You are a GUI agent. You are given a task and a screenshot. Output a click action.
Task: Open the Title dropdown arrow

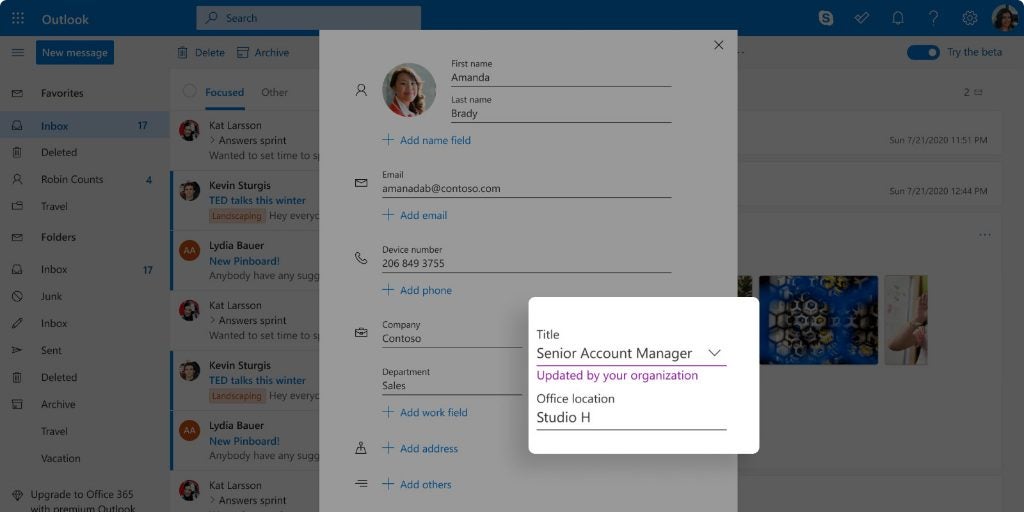714,353
